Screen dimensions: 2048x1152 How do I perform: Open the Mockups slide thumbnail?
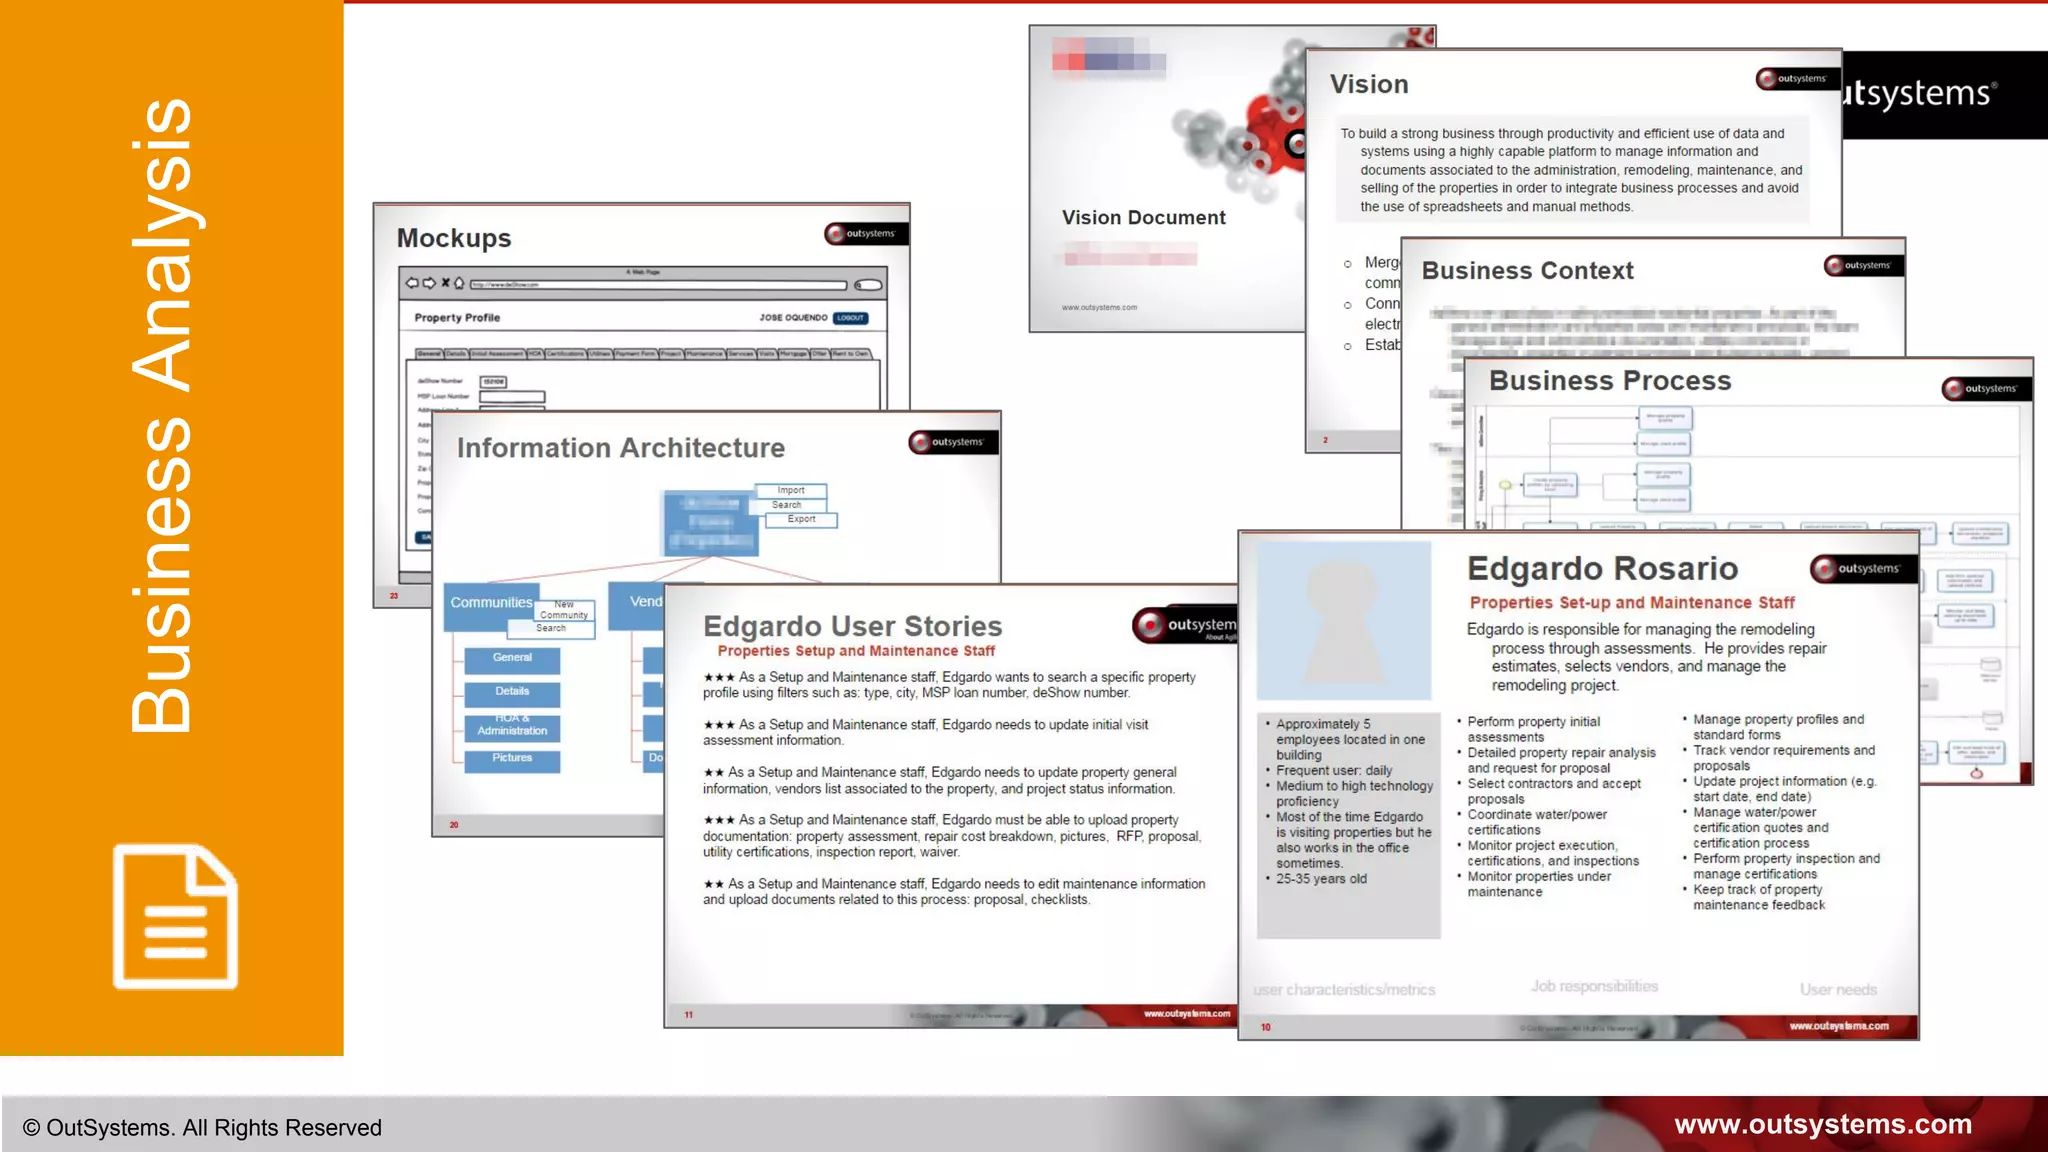641,306
